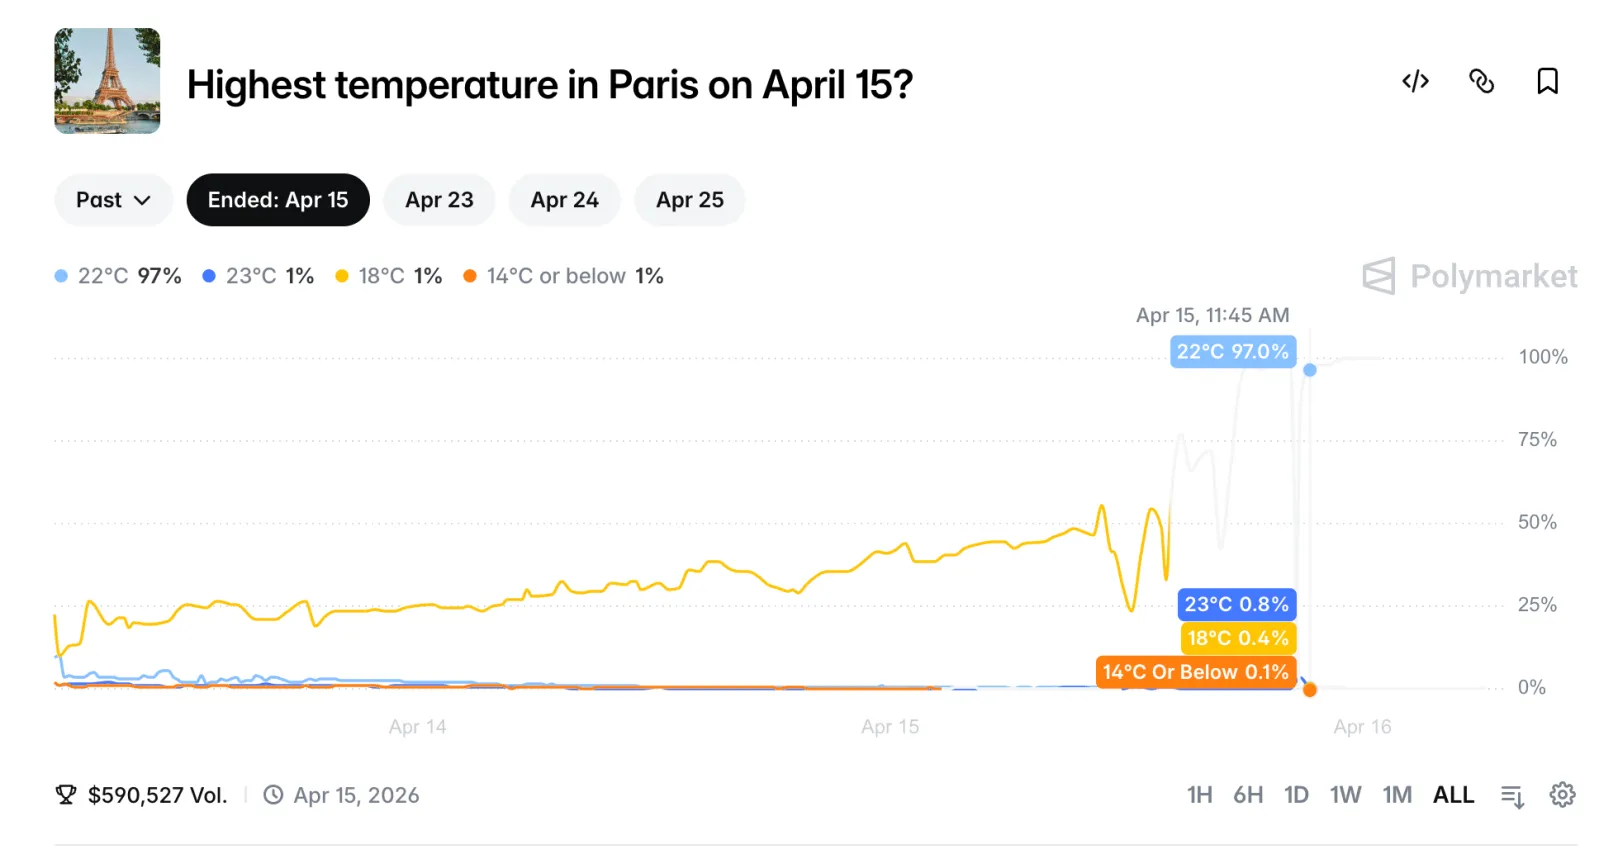
Task: Click the chart sort options icon
Action: click(1512, 796)
